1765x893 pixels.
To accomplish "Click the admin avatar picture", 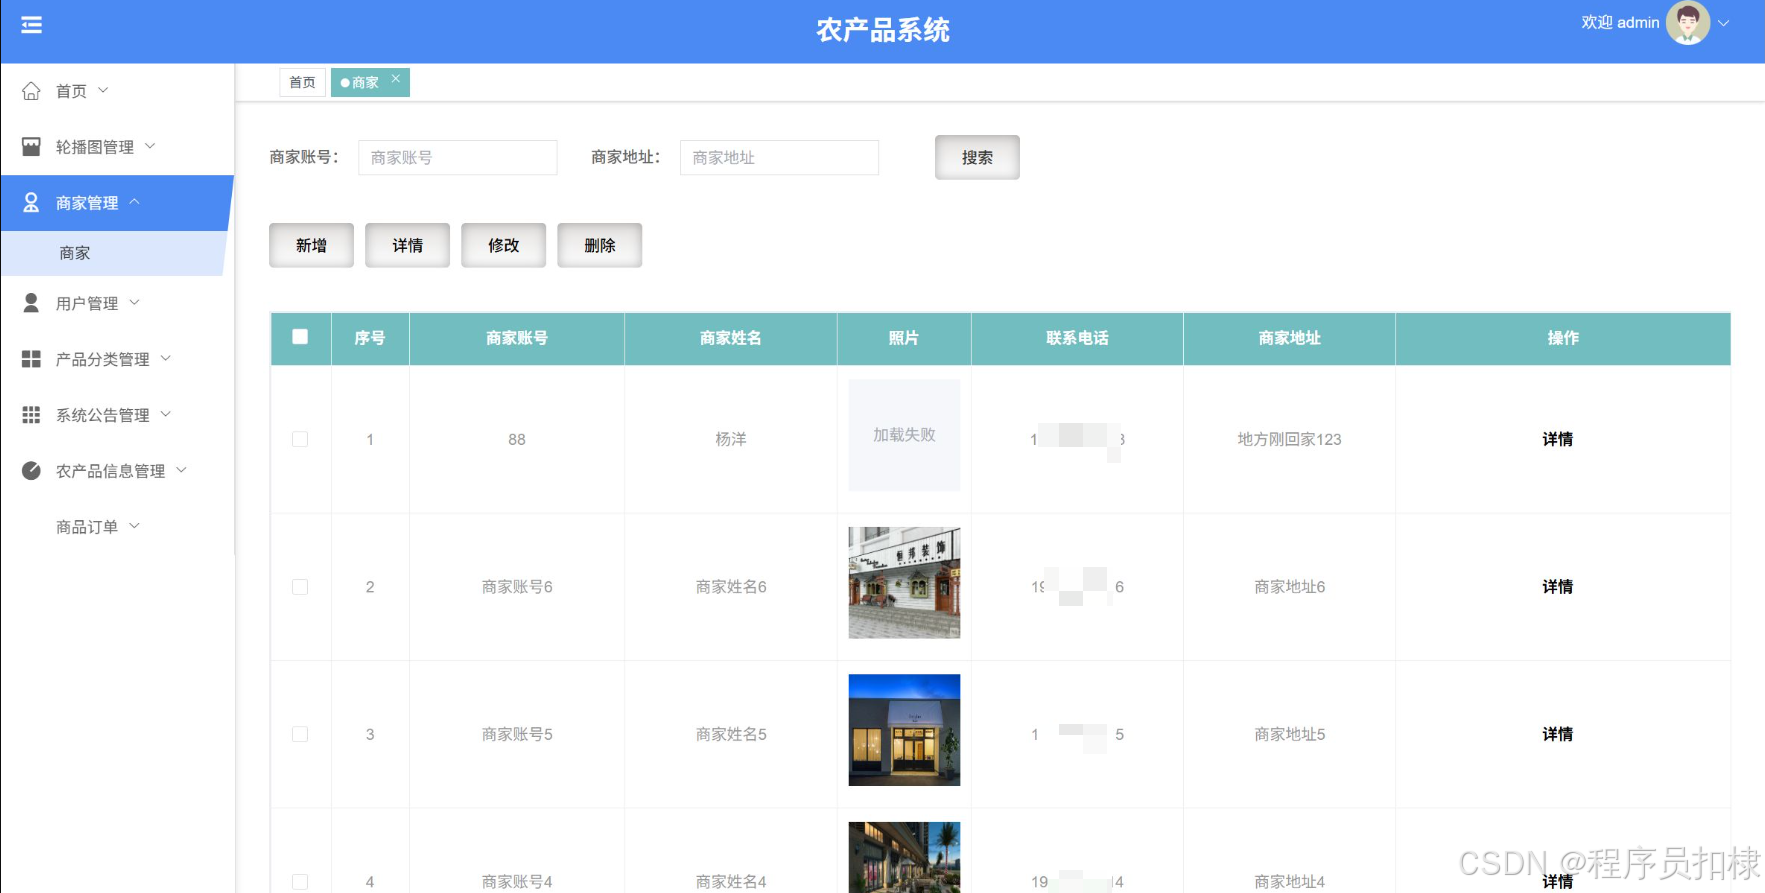I will pos(1687,23).
